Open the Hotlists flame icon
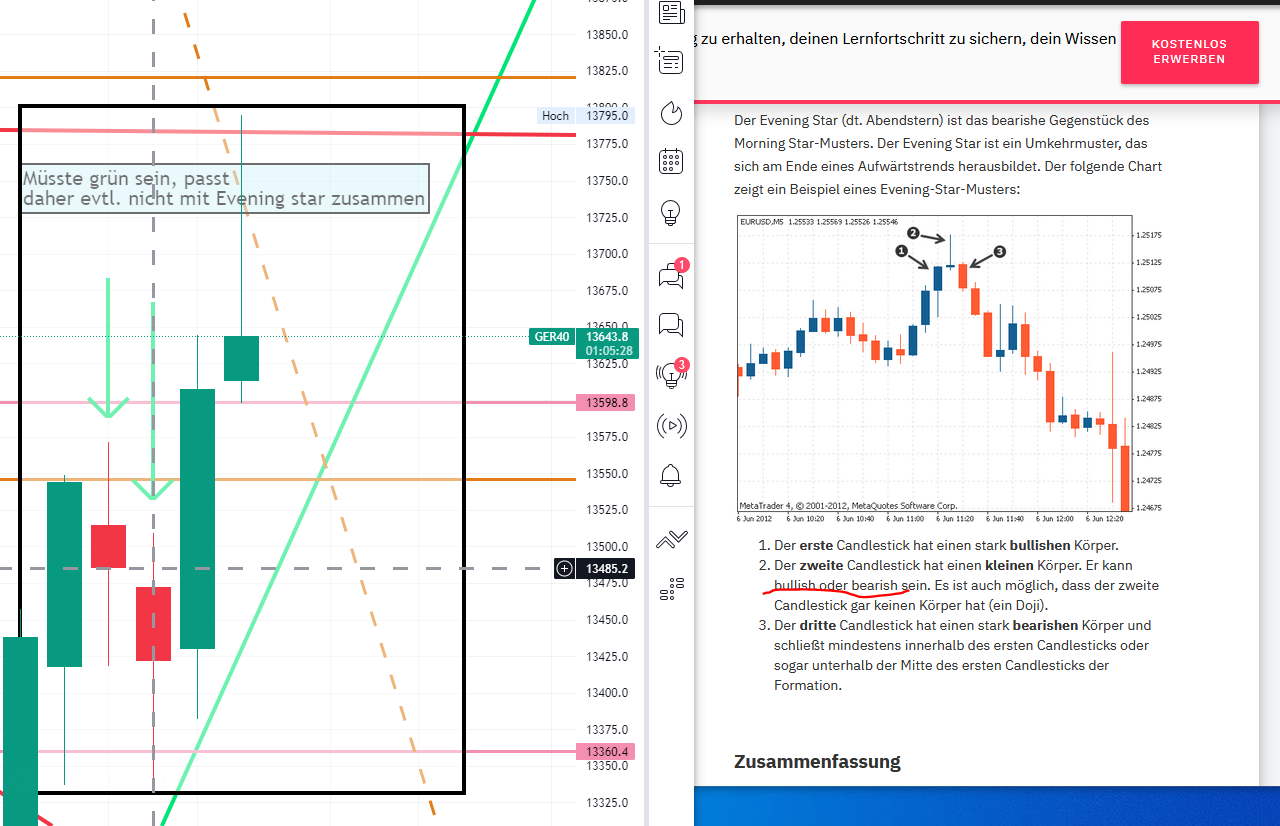Image resolution: width=1280 pixels, height=826 pixels. click(671, 113)
